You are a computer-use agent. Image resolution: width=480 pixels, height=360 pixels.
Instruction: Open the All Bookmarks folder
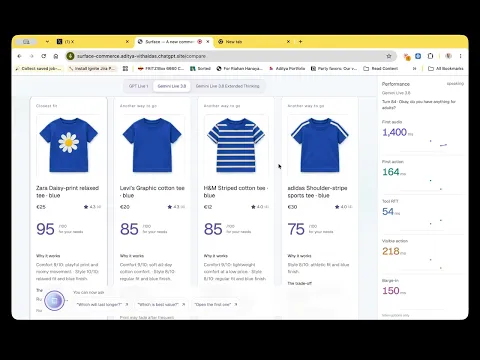point(446,68)
